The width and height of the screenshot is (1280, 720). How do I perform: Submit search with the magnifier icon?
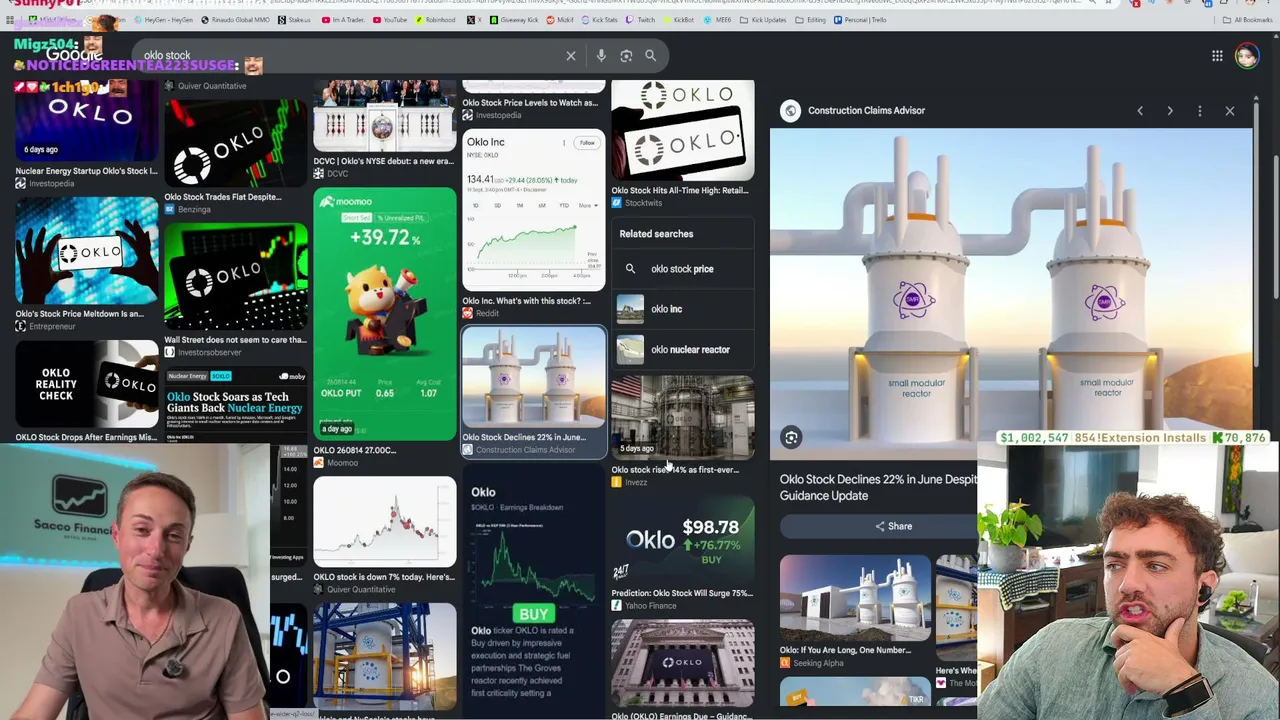click(x=650, y=56)
